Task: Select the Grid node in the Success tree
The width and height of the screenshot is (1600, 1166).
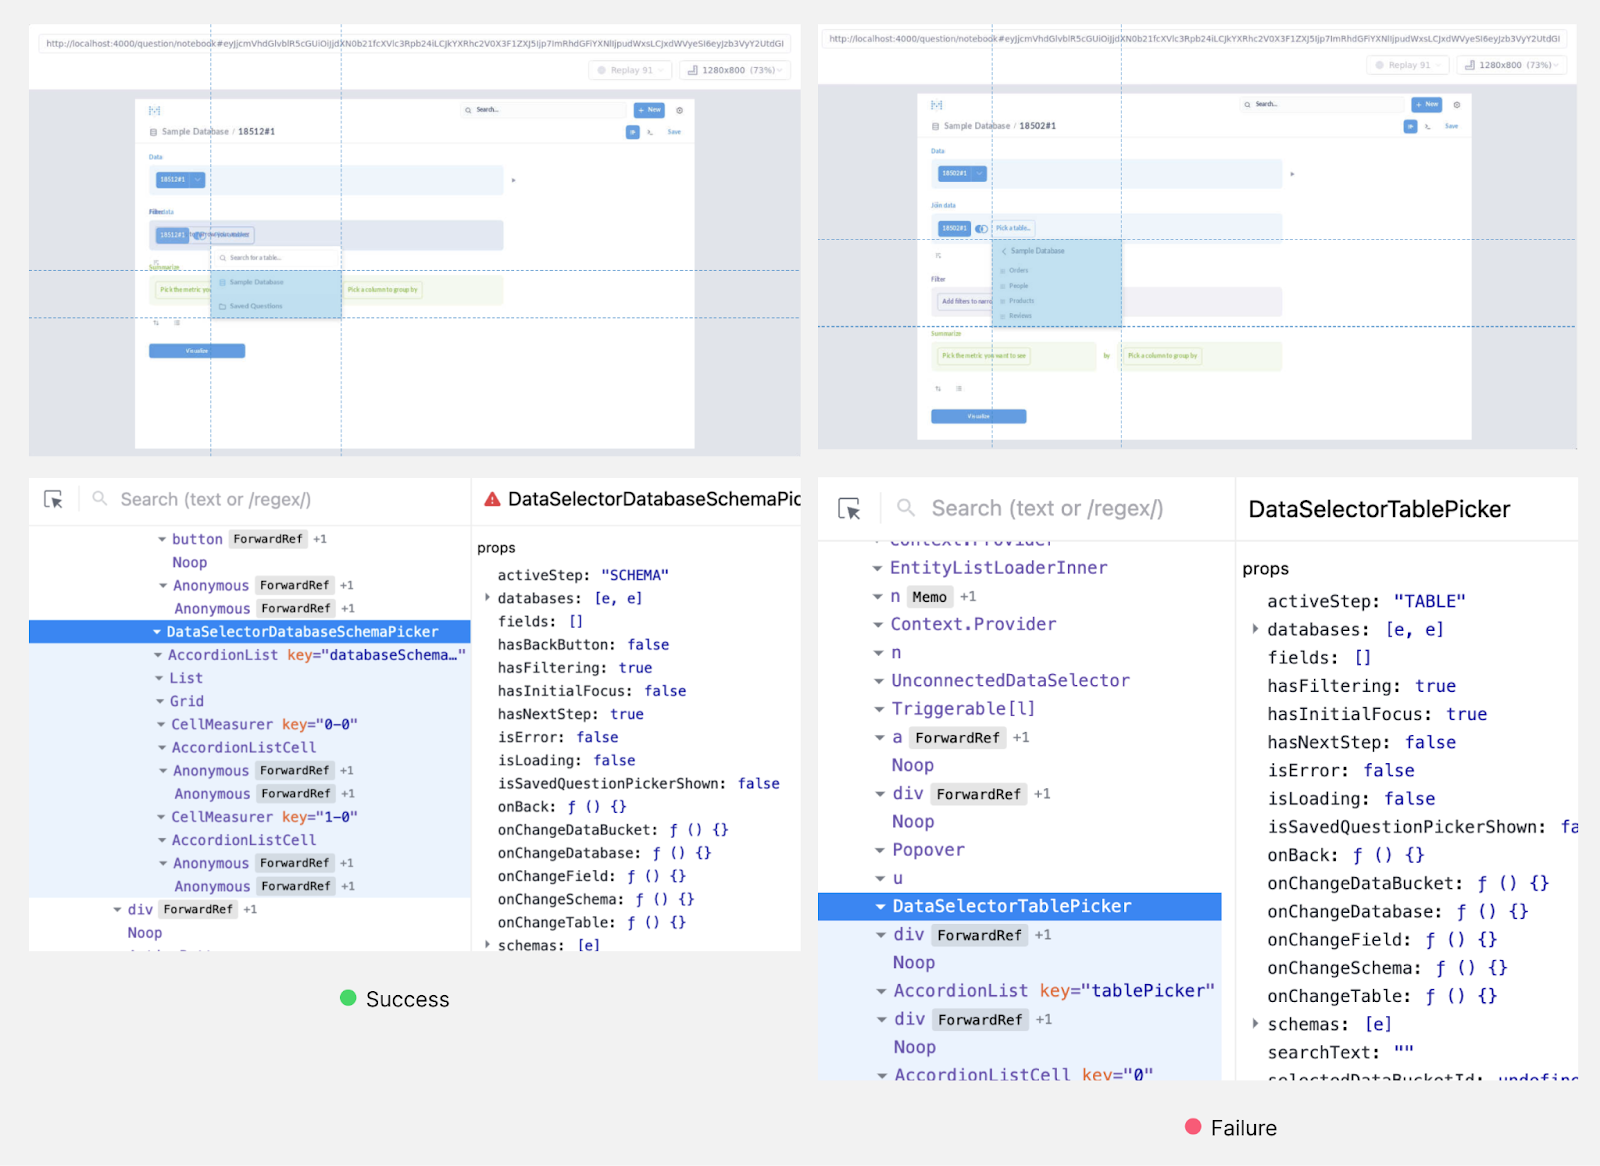Action: click(x=186, y=701)
